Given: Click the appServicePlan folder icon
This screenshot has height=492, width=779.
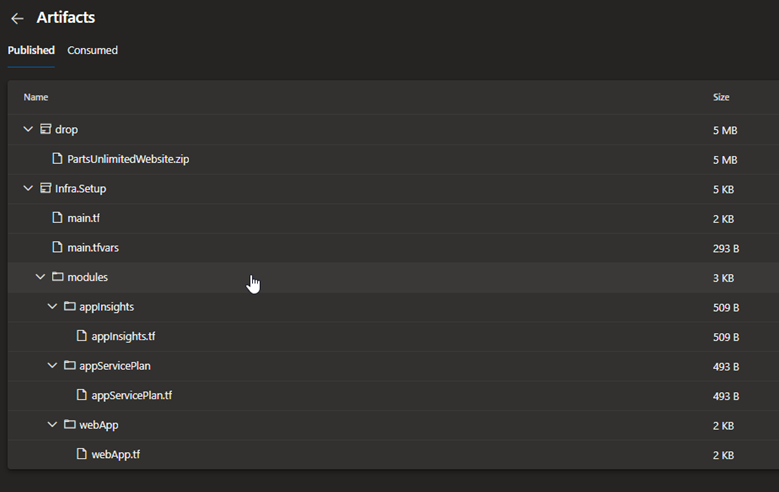Looking at the screenshot, I should click(x=70, y=365).
